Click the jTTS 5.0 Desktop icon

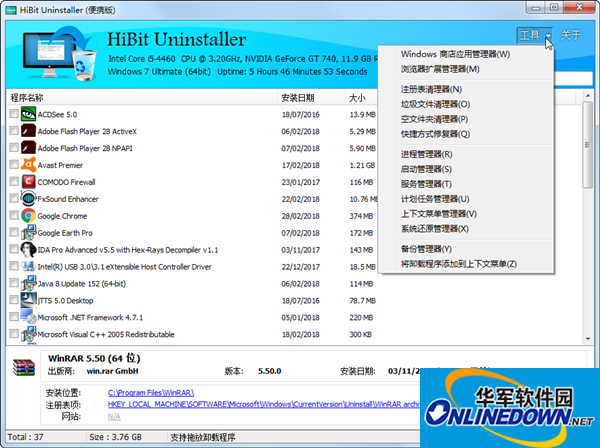click(28, 300)
